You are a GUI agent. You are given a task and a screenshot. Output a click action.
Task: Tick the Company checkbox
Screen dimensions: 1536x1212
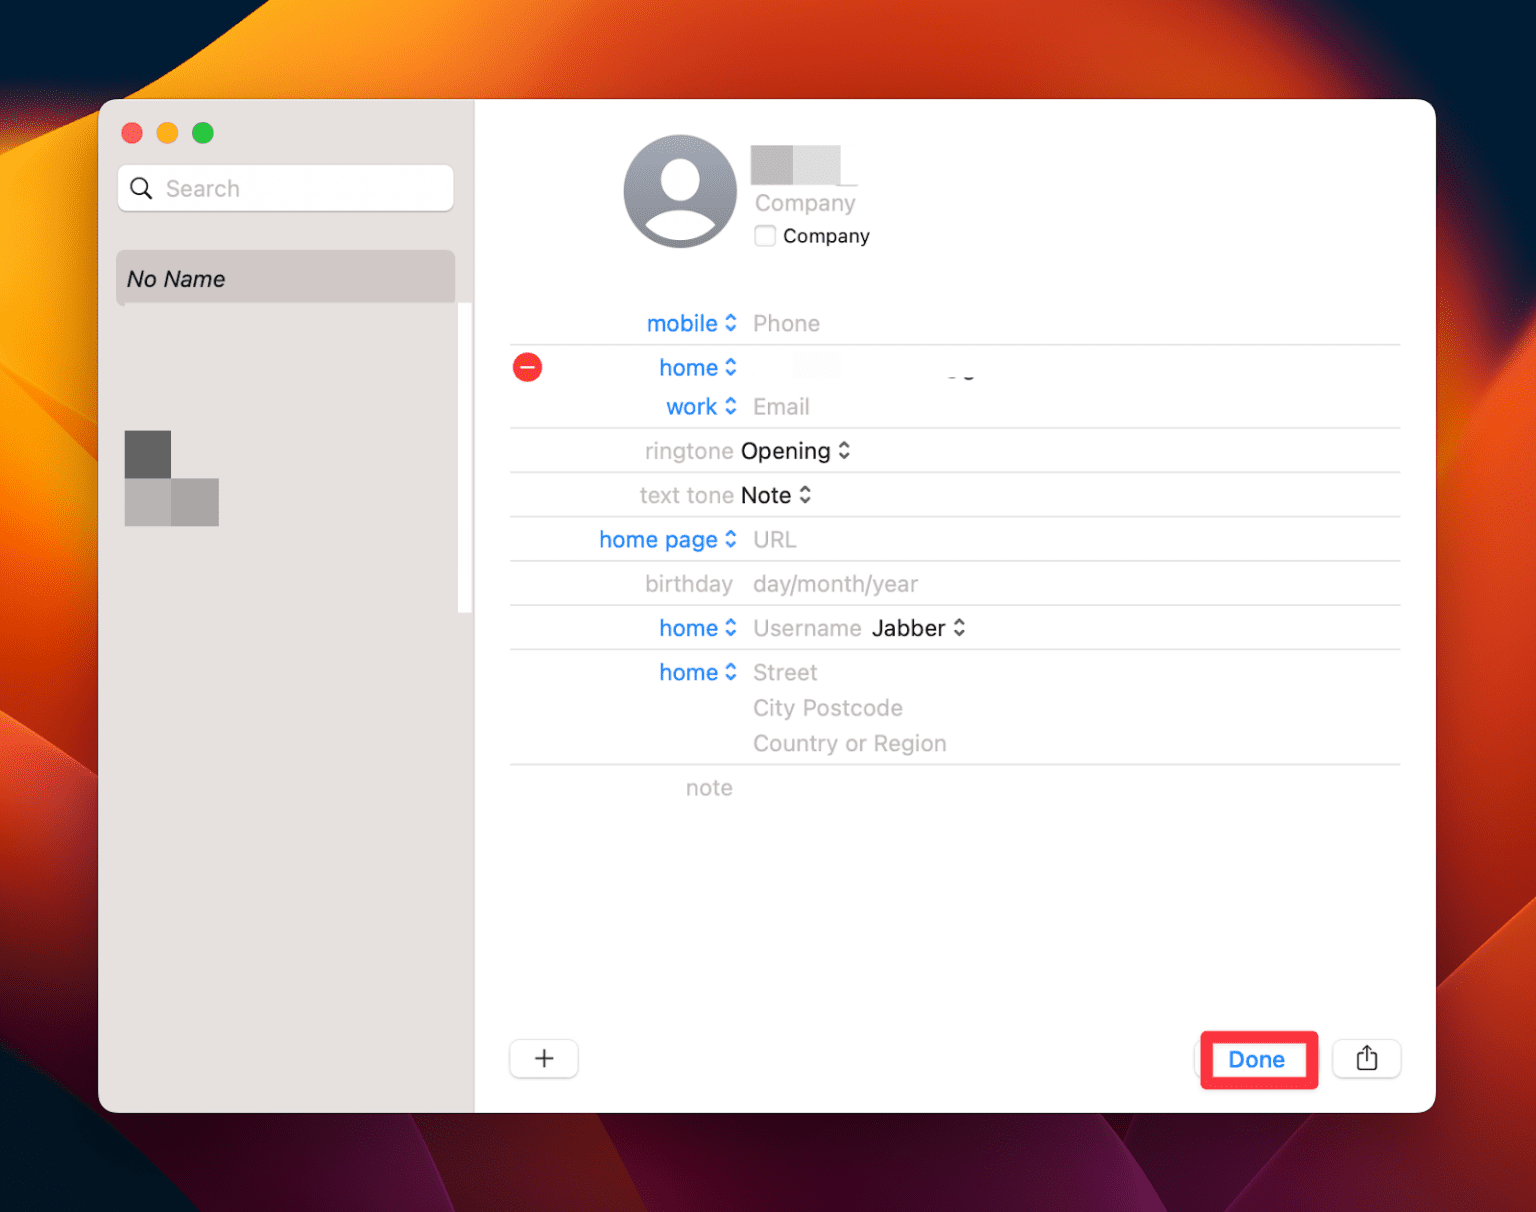point(765,236)
